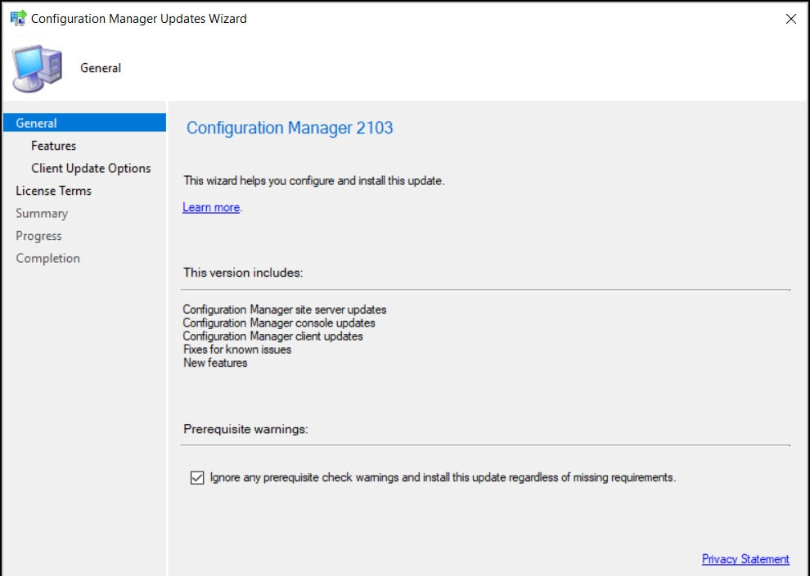This screenshot has width=810, height=576.
Task: Open the License Terms step
Action: pos(53,191)
